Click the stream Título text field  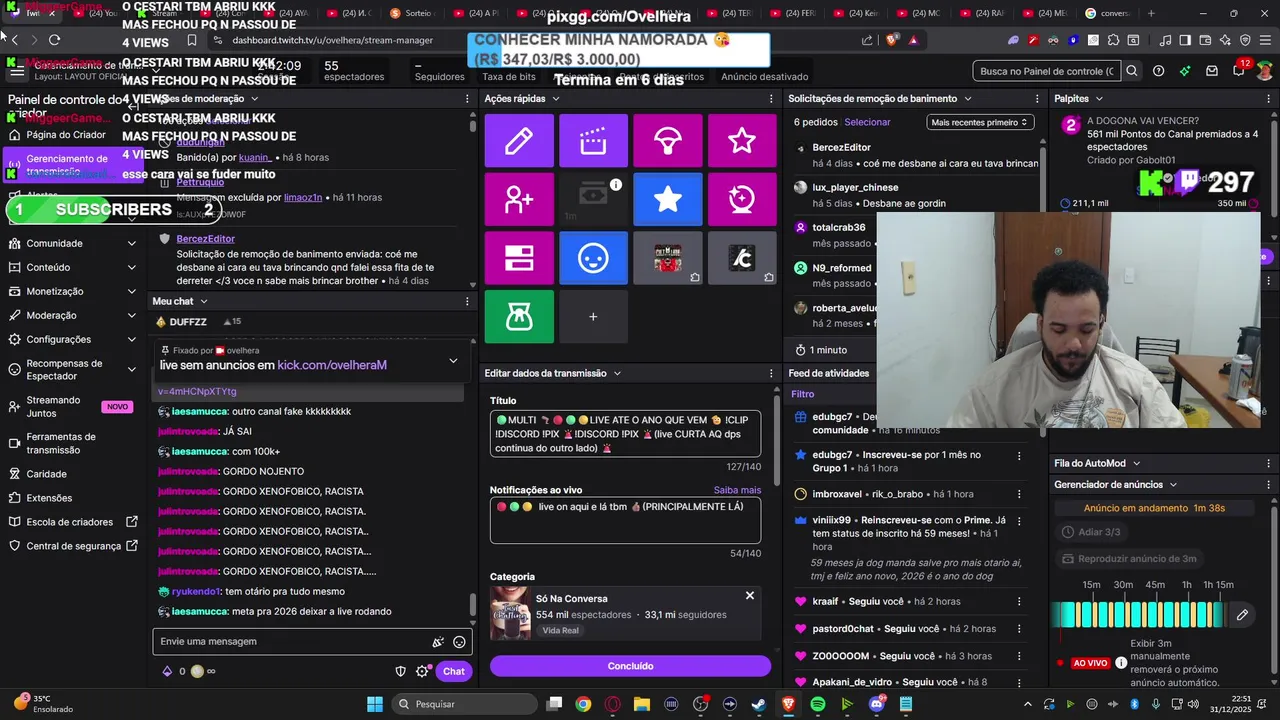pyautogui.click(x=625, y=434)
